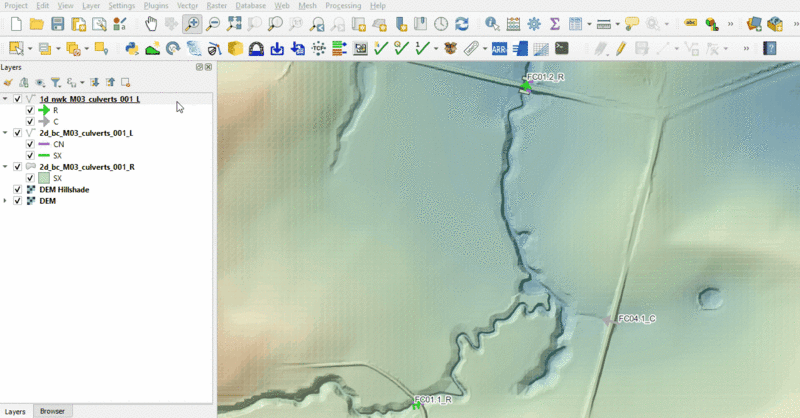Click the Zoom Out magnifier tool
800x418 pixels.
pyautogui.click(x=212, y=23)
